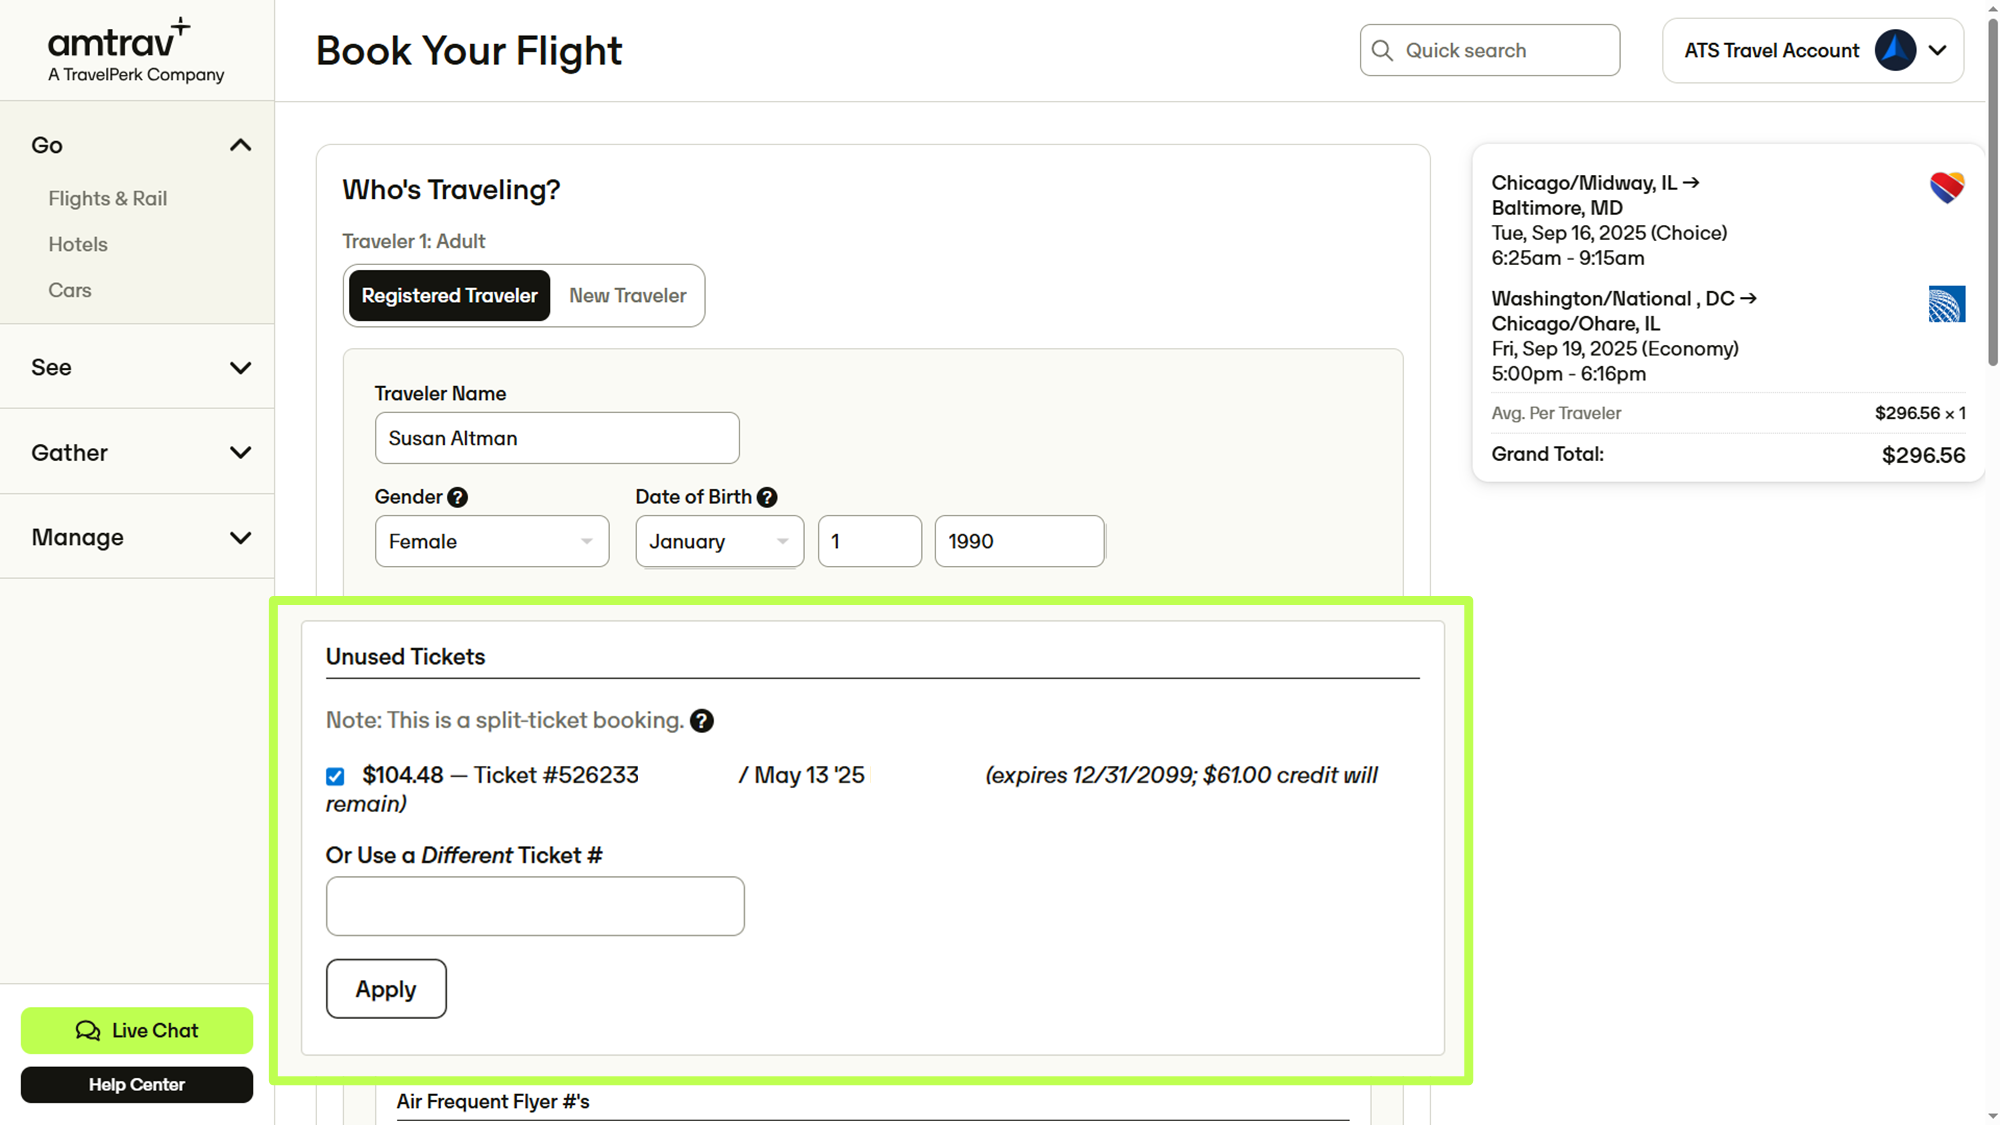Click the Southwest airline logo
This screenshot has height=1125, width=2000.
pyautogui.click(x=1946, y=187)
